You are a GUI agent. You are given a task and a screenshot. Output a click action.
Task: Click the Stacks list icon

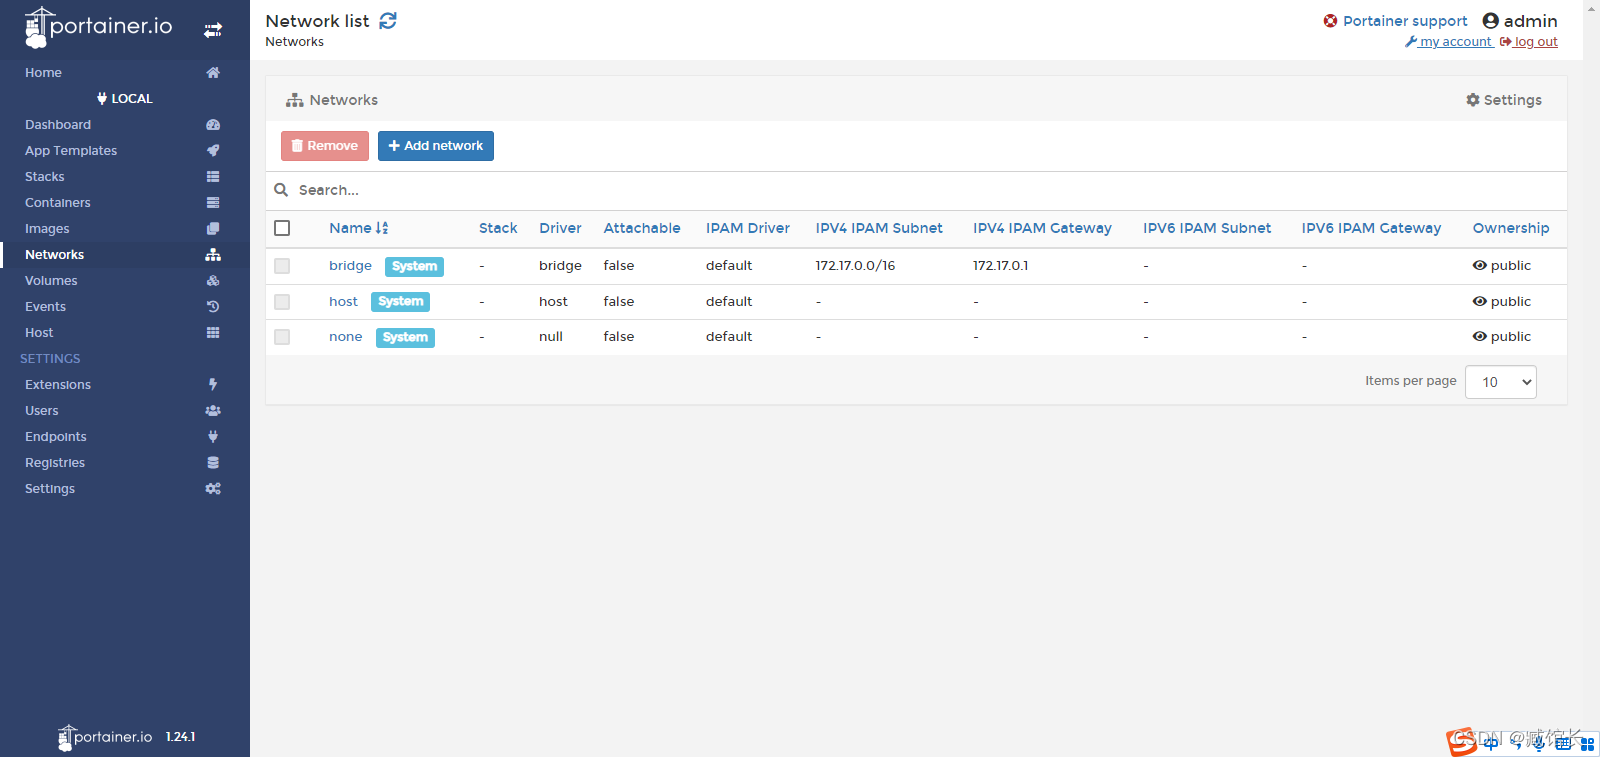click(213, 176)
